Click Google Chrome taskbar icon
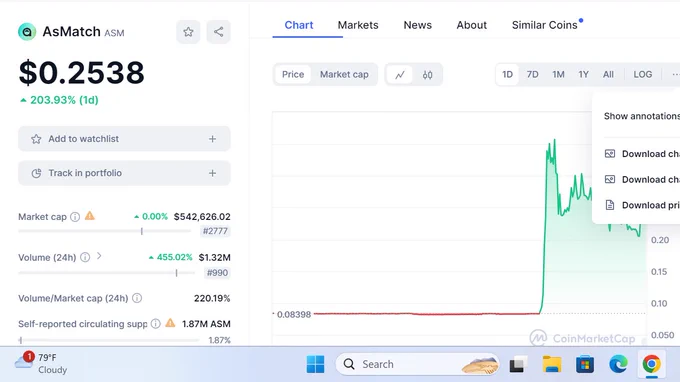The width and height of the screenshot is (680, 382). coord(651,364)
